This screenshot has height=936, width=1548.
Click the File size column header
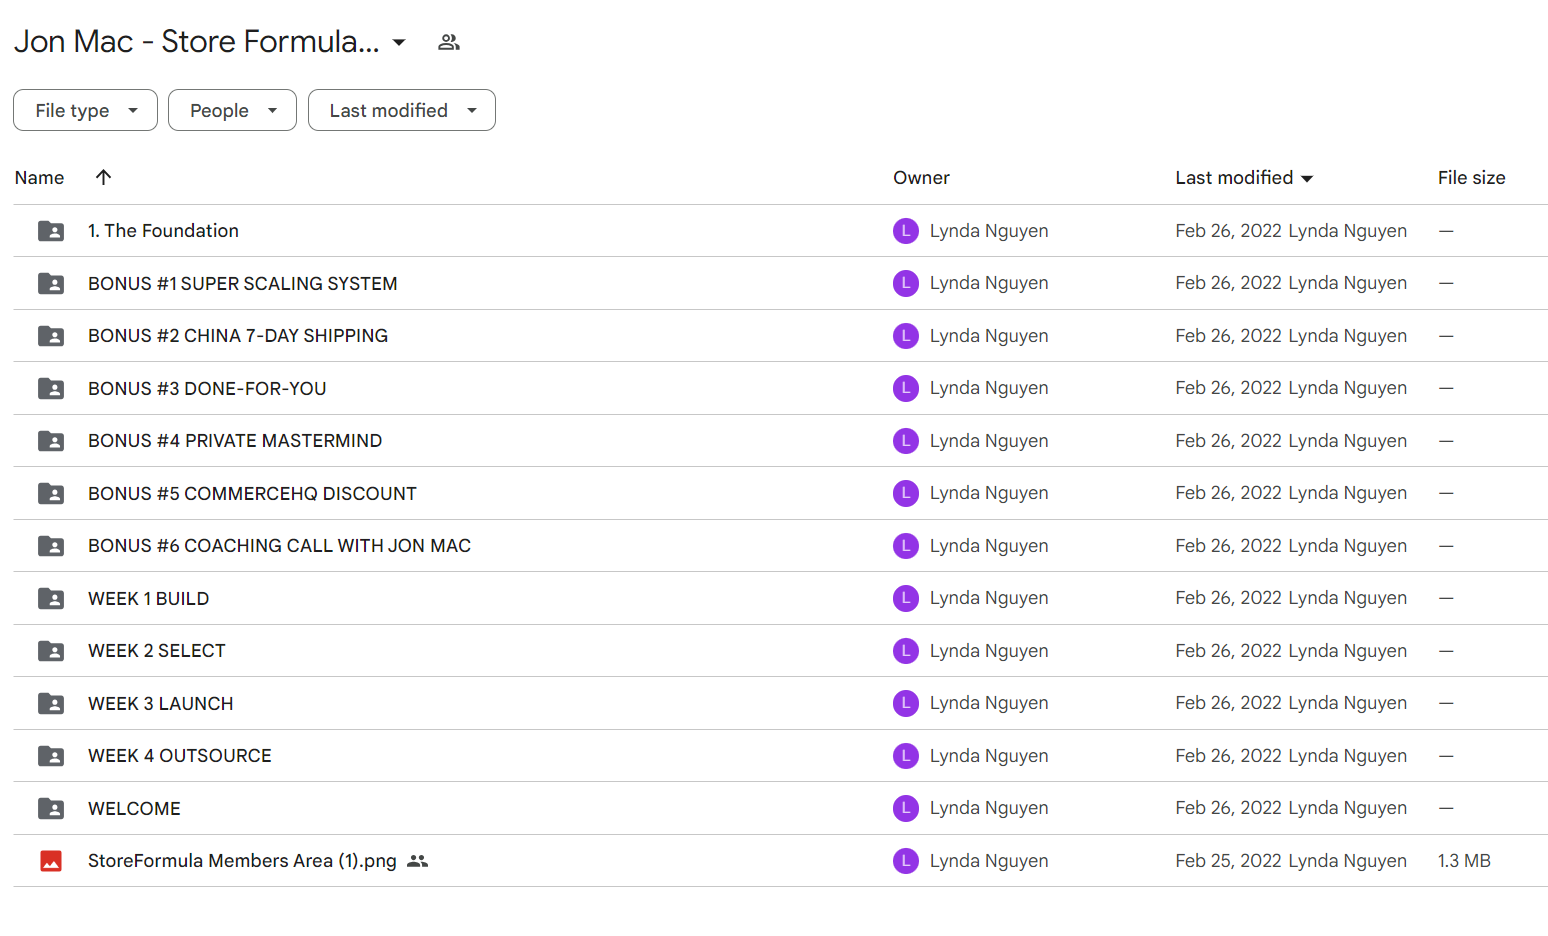point(1471,178)
